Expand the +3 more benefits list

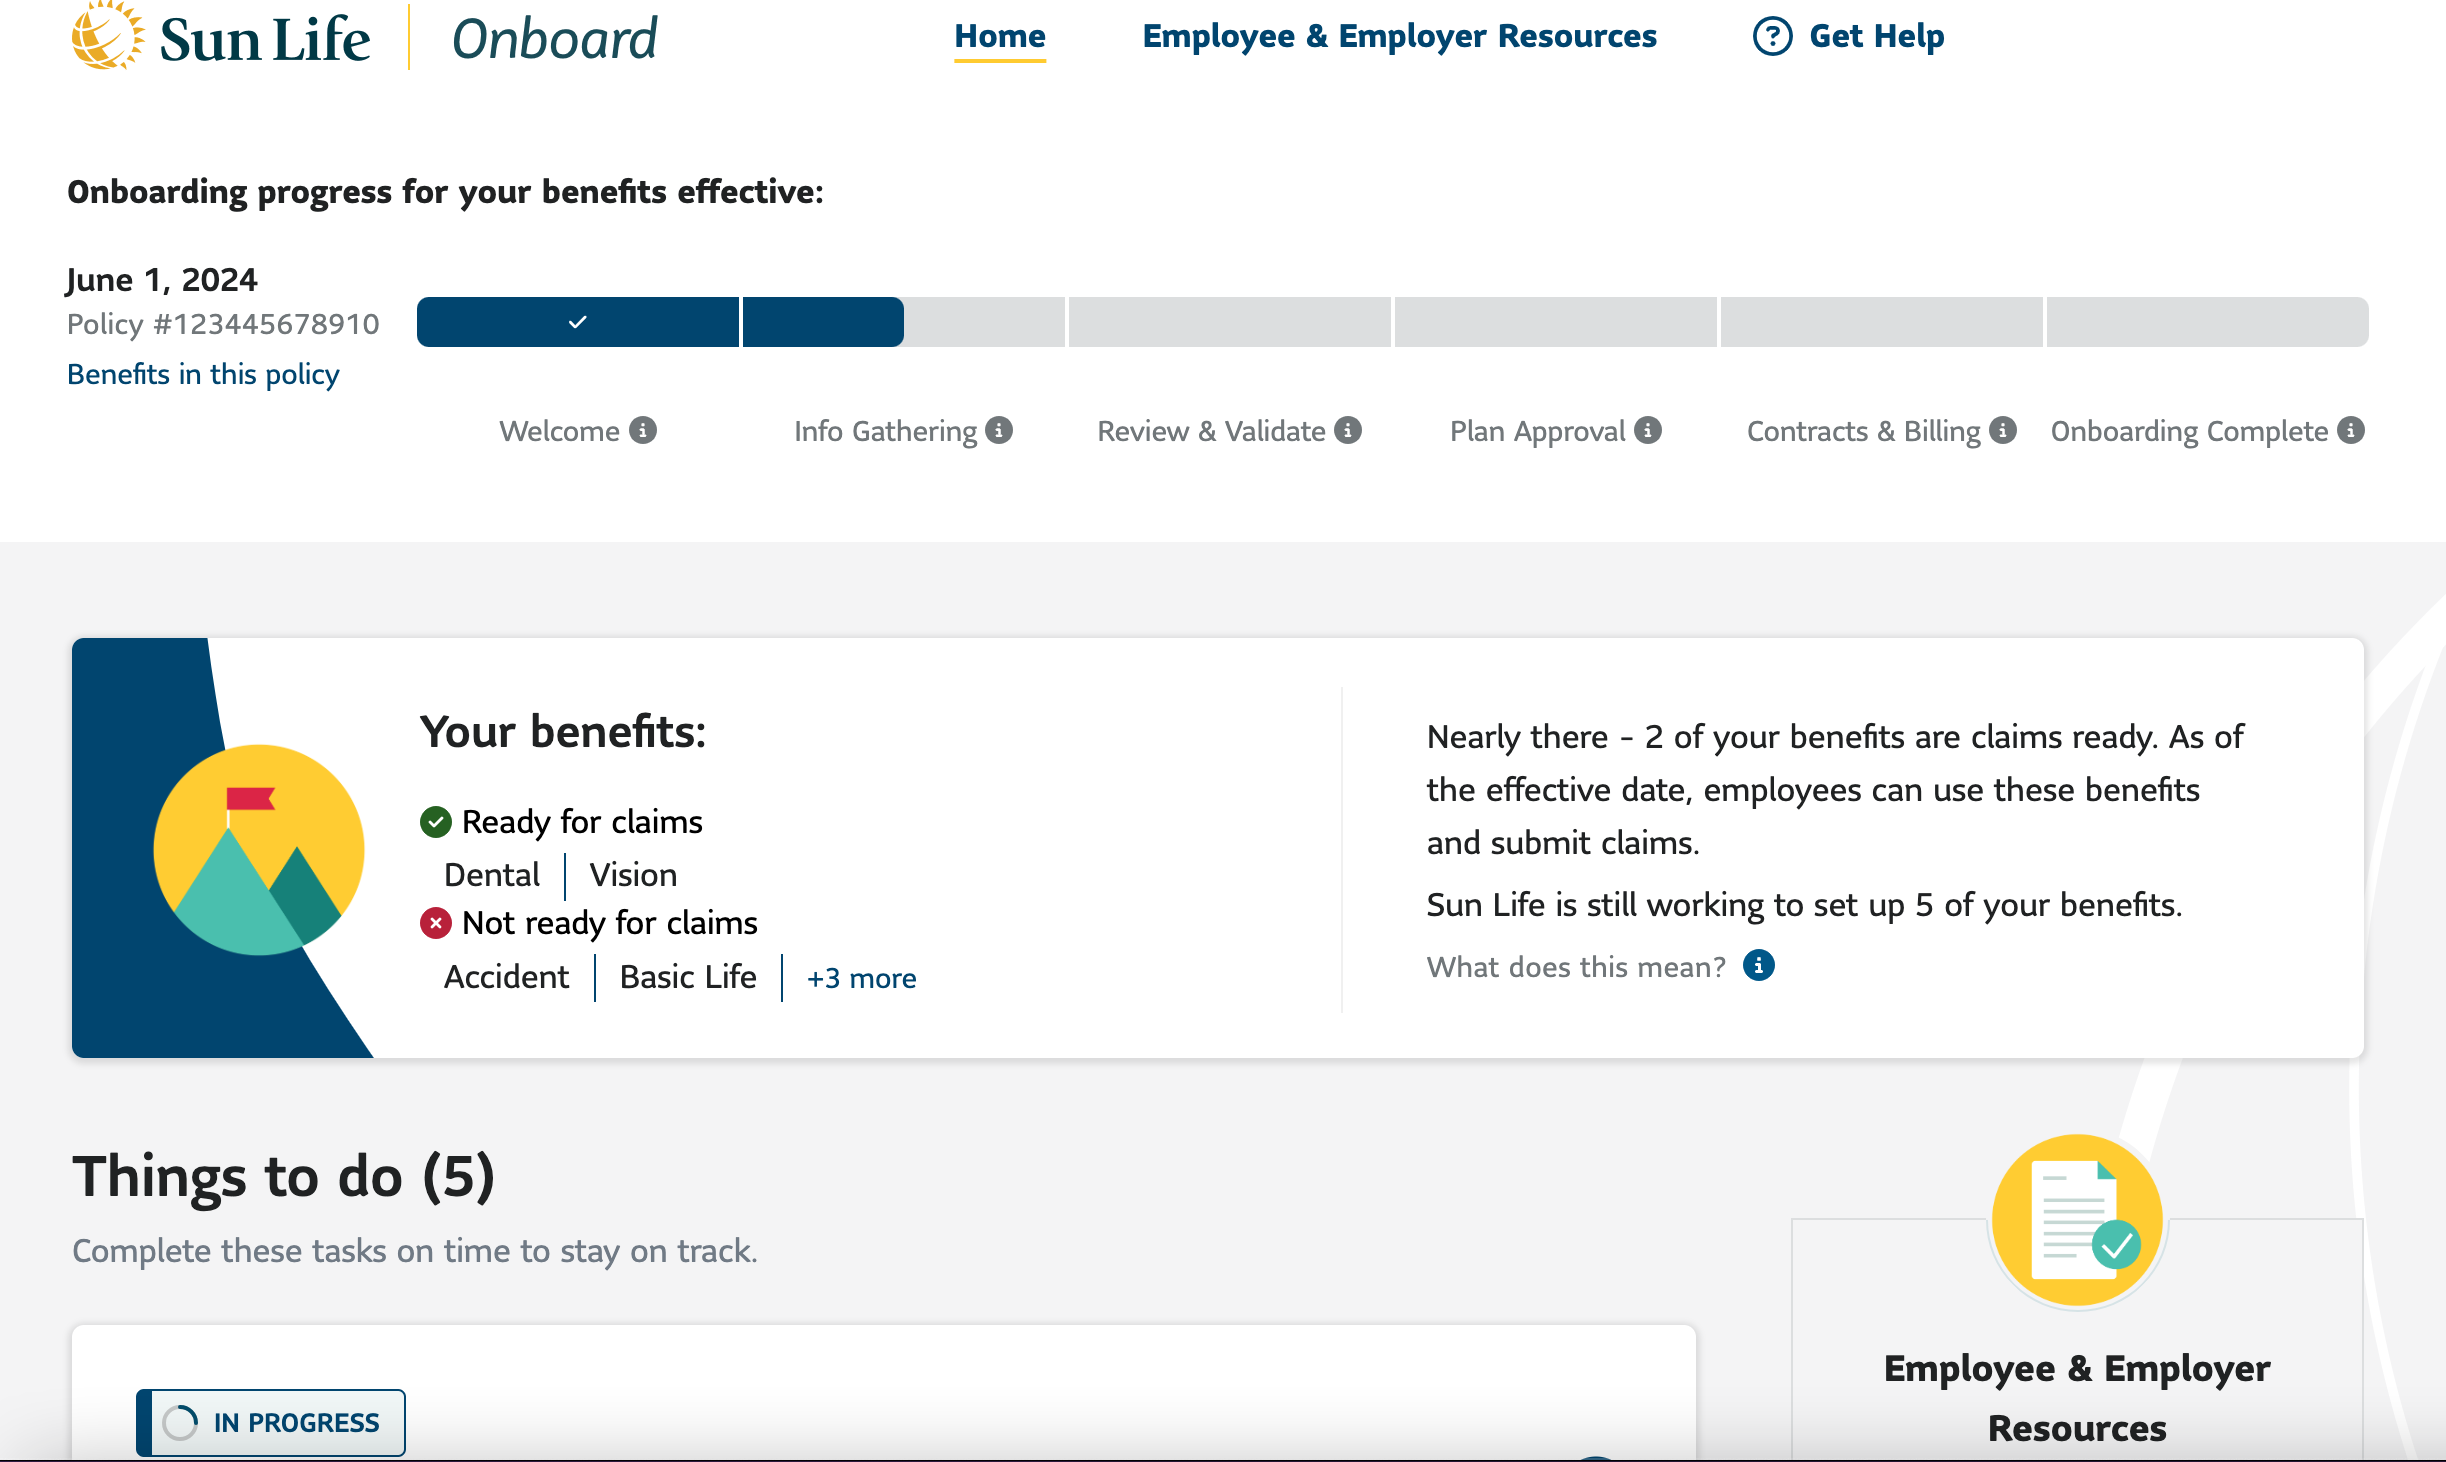click(x=862, y=977)
